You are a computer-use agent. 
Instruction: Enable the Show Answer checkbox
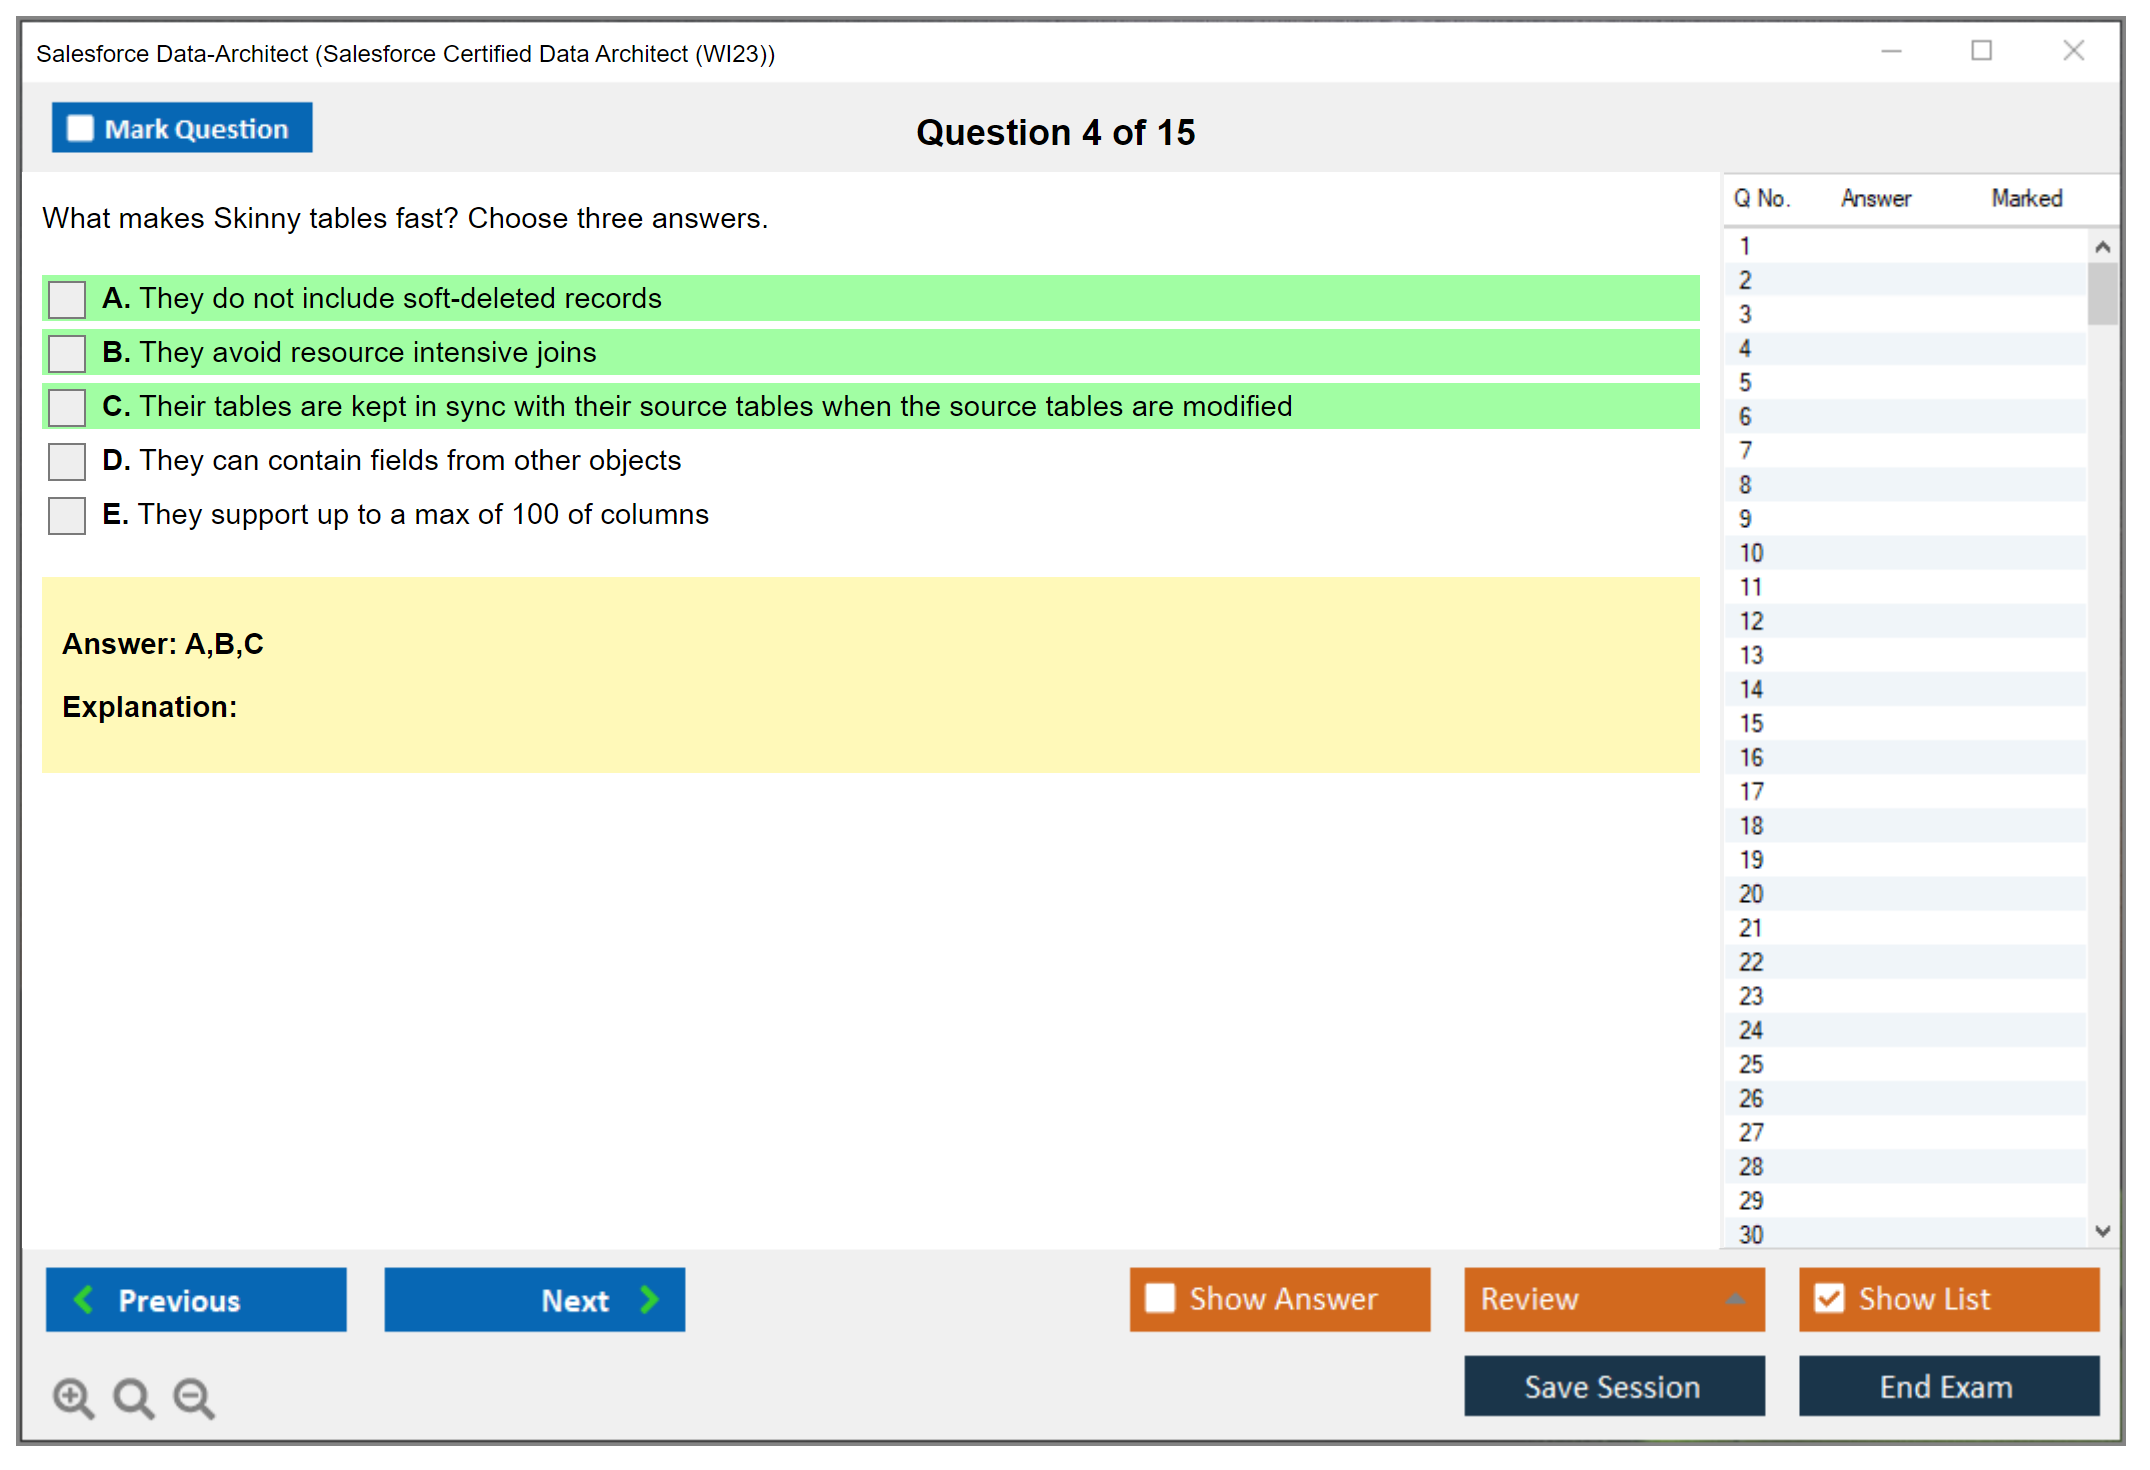(x=1160, y=1298)
